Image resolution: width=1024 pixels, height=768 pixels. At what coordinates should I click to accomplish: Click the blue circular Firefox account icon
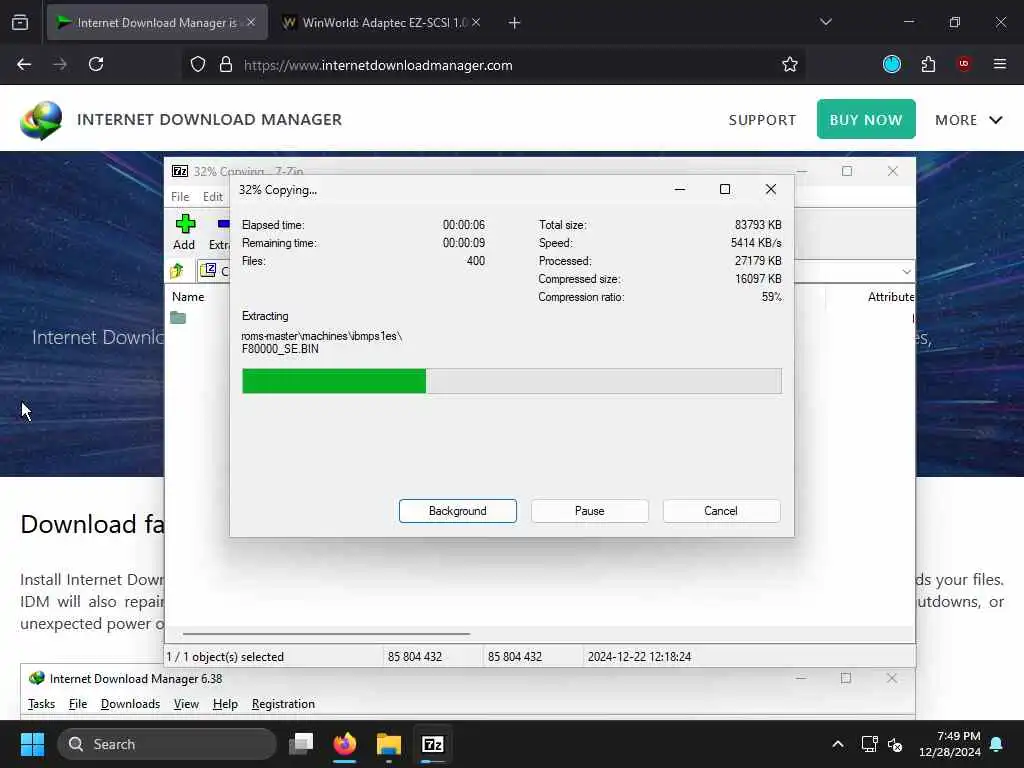[x=891, y=64]
